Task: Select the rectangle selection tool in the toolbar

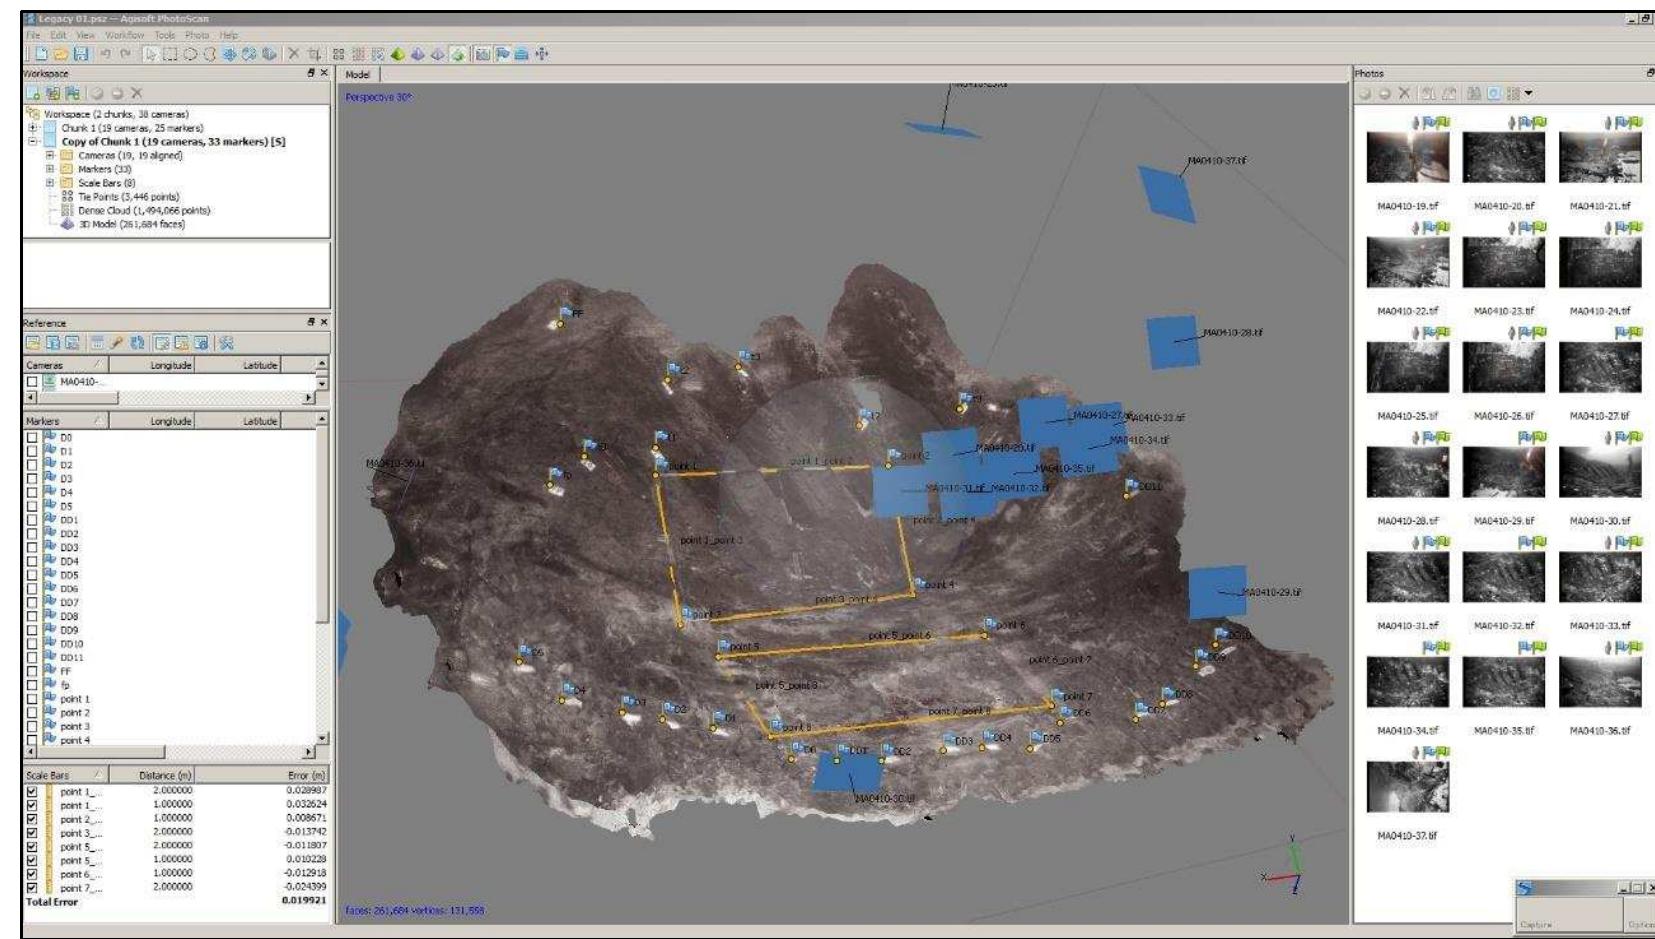Action: (x=168, y=54)
